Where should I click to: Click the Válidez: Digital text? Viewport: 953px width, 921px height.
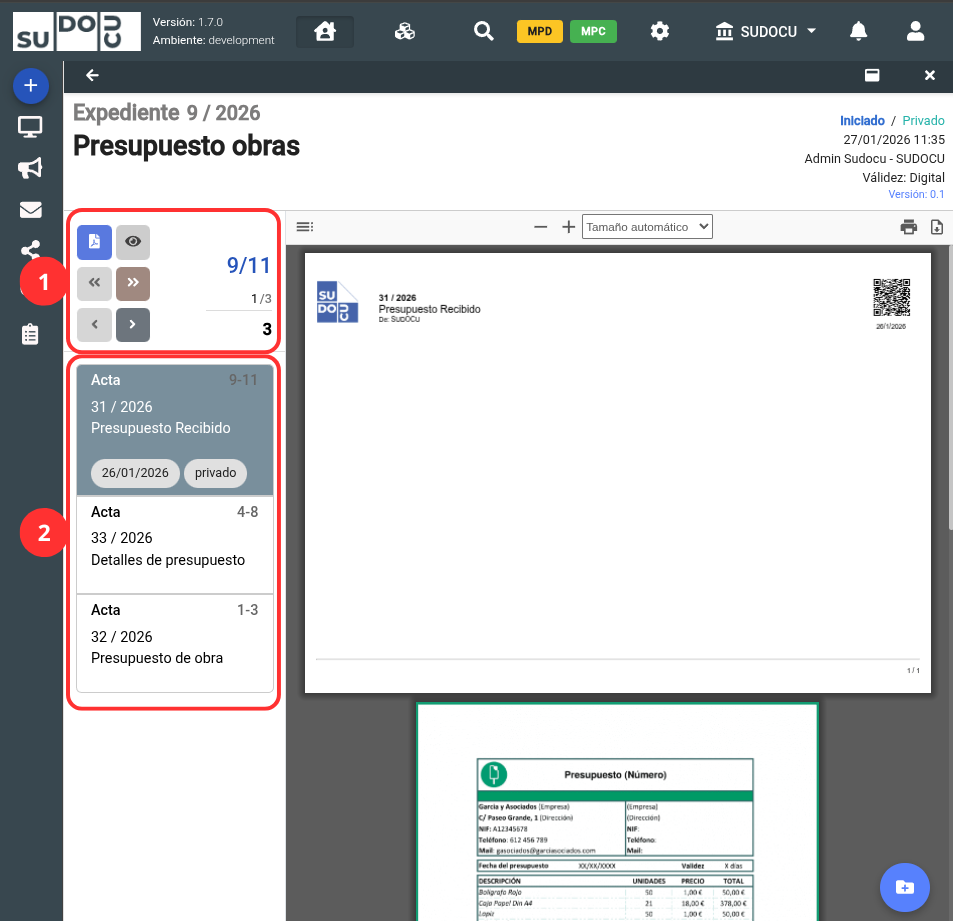[903, 178]
